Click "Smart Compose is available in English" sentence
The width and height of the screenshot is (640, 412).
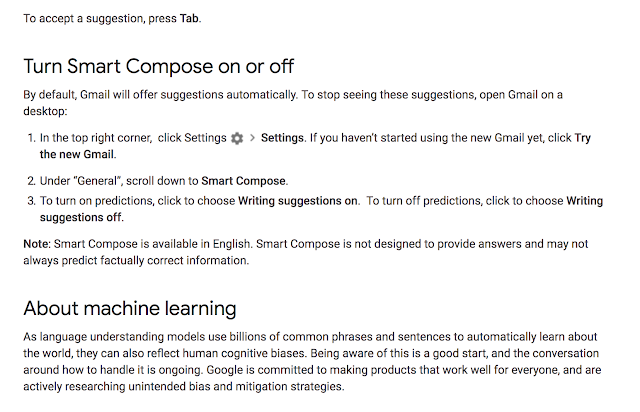(160, 243)
